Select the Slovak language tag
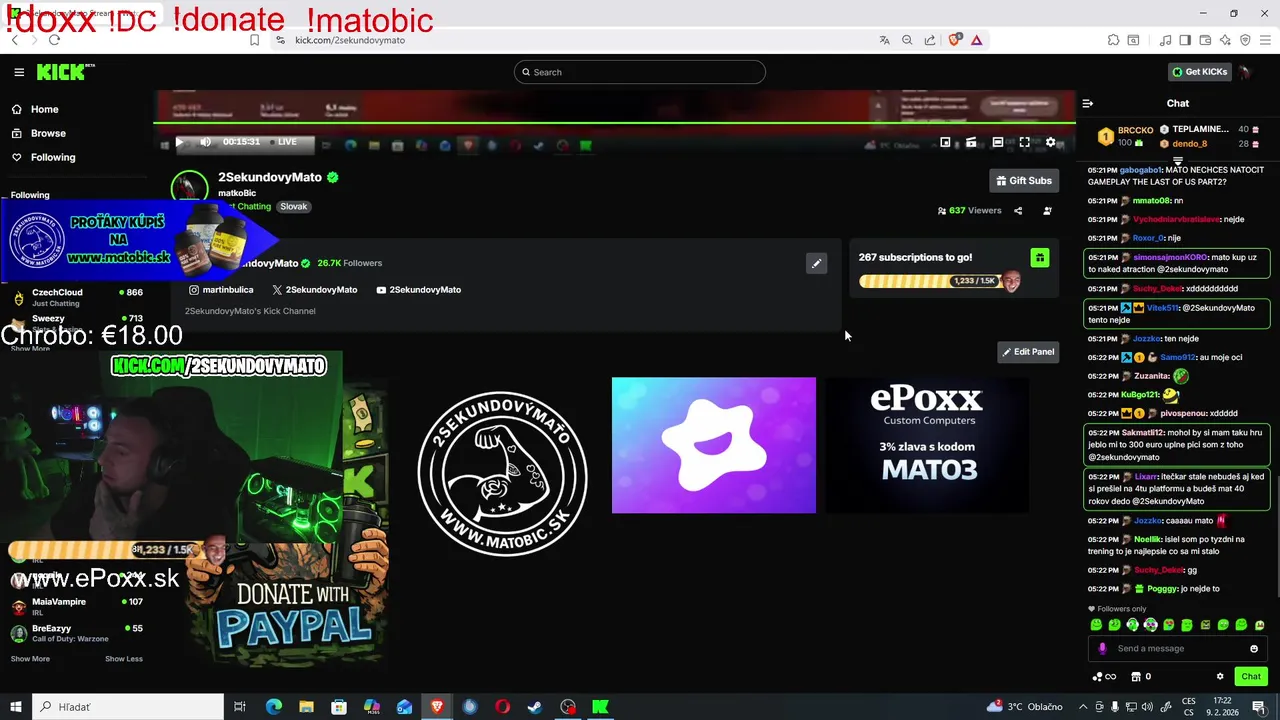1280x720 pixels. pyautogui.click(x=293, y=206)
